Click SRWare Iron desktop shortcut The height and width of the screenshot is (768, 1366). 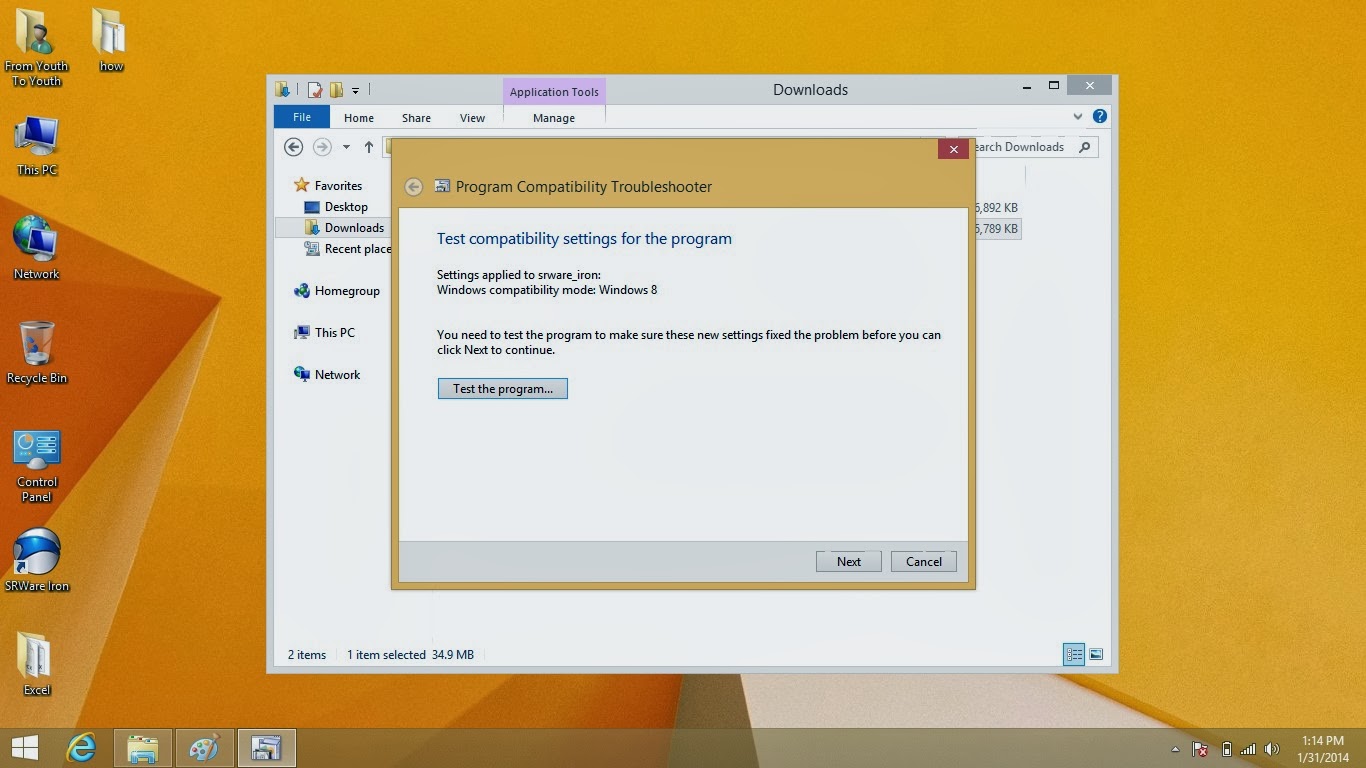(37, 560)
